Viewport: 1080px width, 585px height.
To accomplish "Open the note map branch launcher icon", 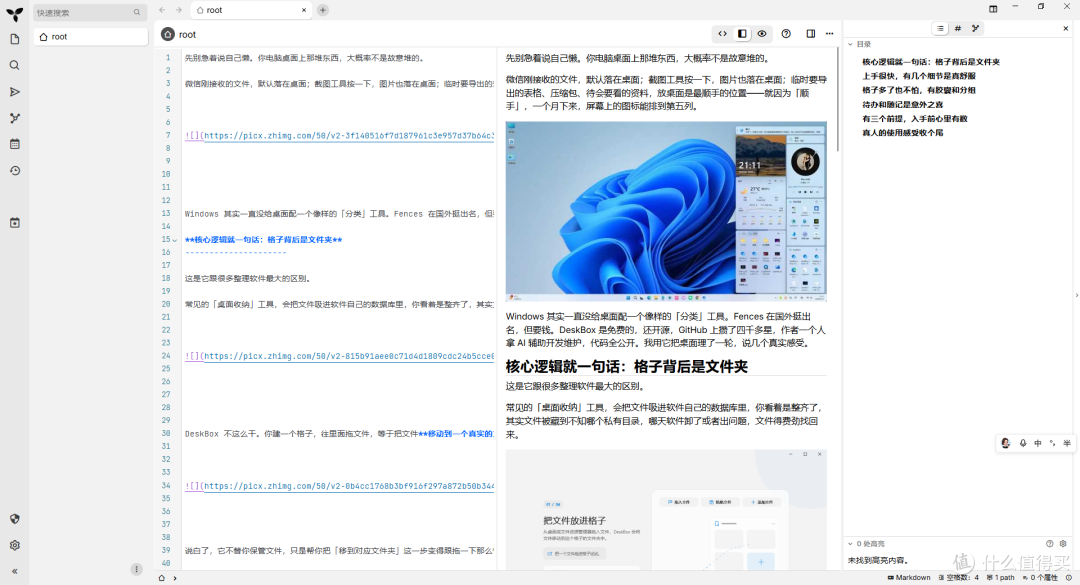I will (14, 118).
